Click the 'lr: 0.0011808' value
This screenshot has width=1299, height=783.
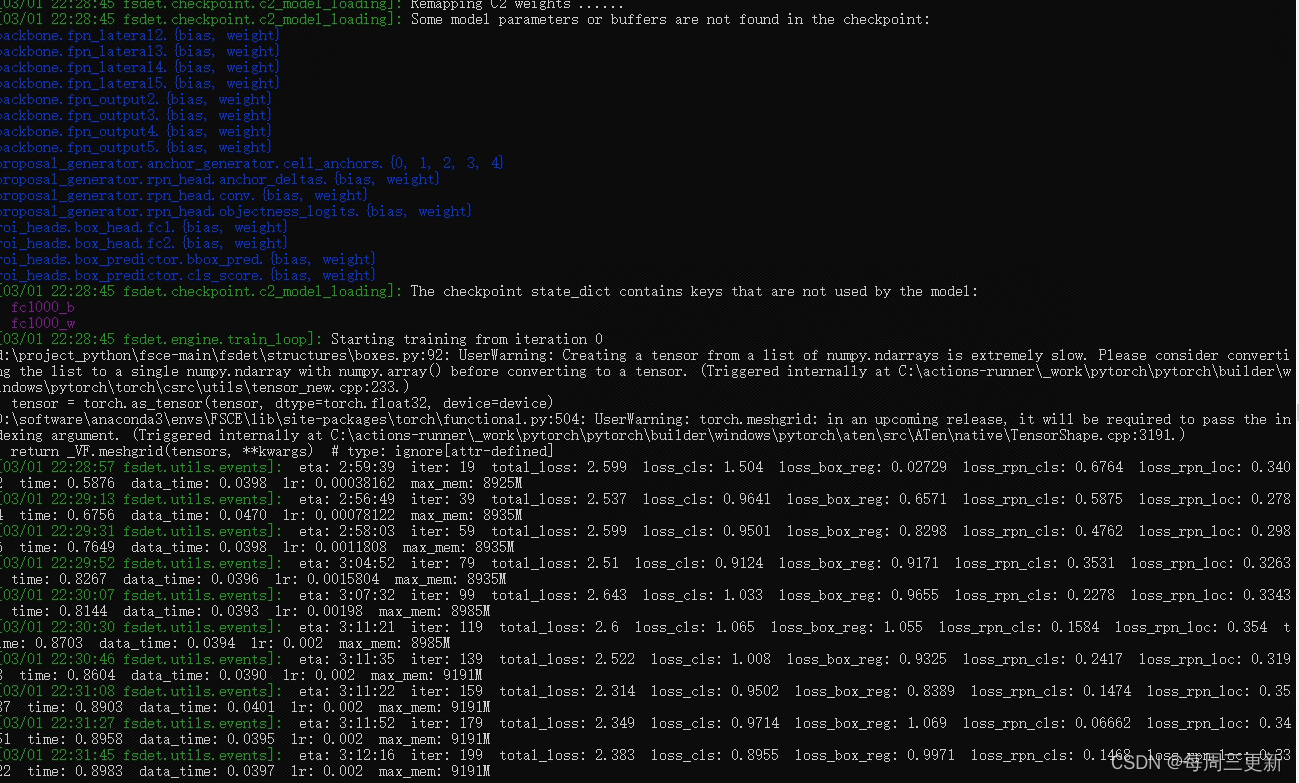click(335, 547)
